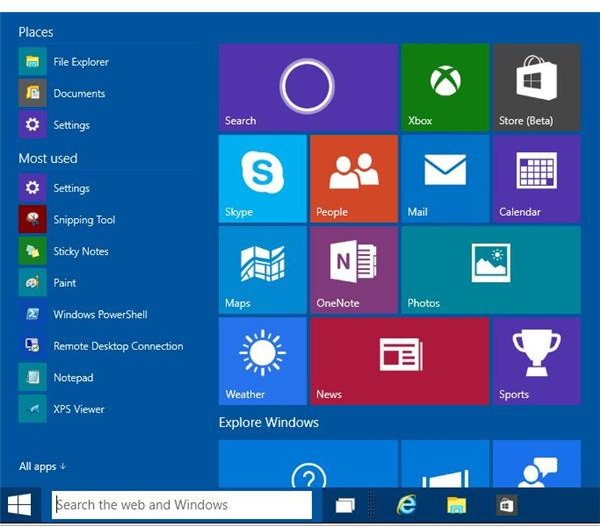This screenshot has height=530, width=600.
Task: Click the Windows PowerShell icon
Action: (x=33, y=314)
